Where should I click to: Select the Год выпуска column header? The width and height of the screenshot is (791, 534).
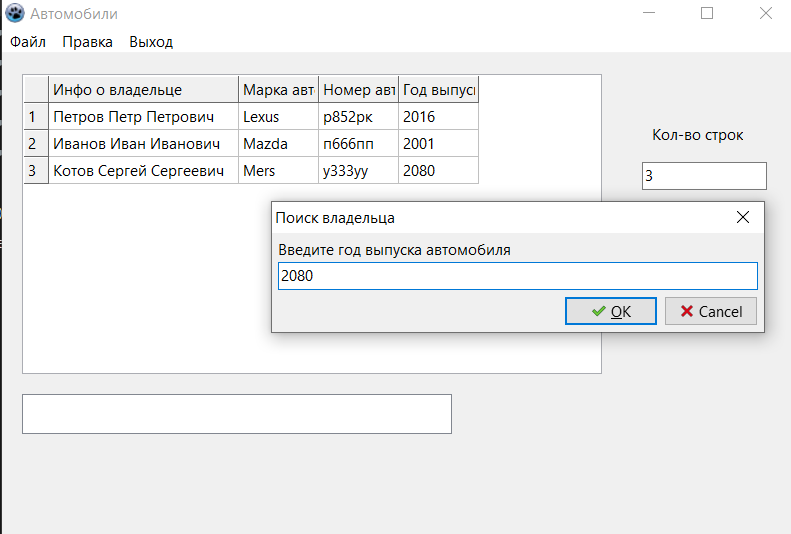coord(438,90)
